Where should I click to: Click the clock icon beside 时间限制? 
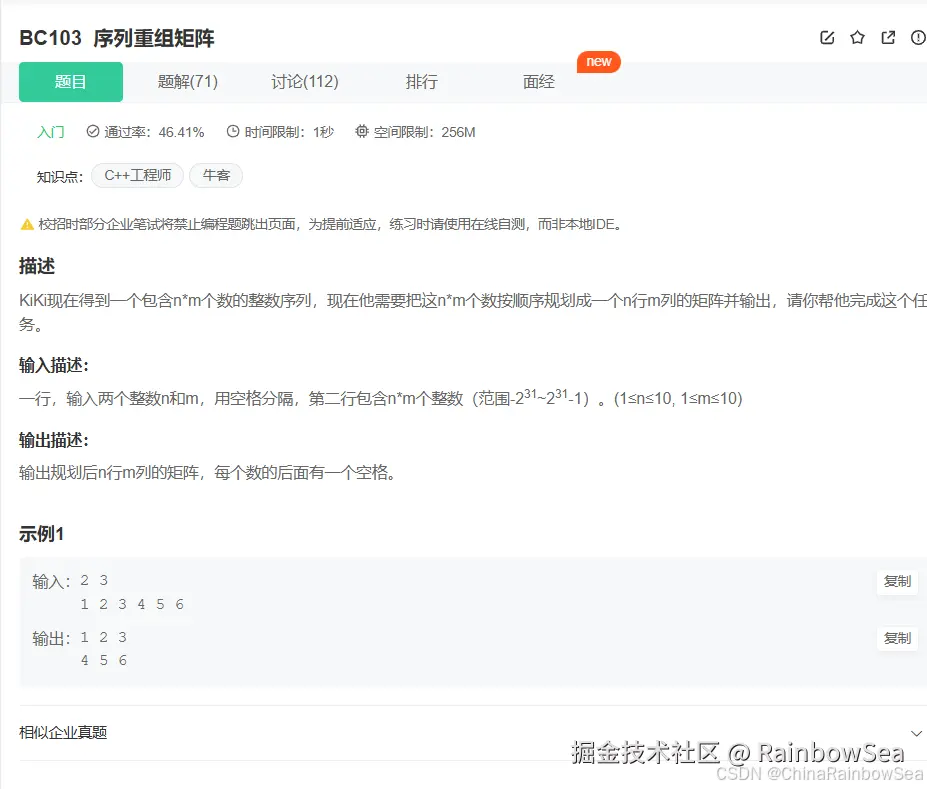pos(231,131)
